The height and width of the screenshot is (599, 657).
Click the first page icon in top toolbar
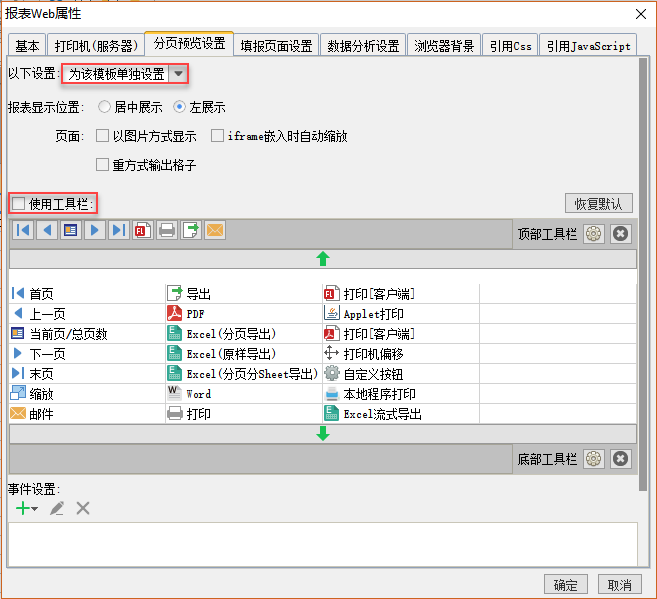click(x=23, y=230)
